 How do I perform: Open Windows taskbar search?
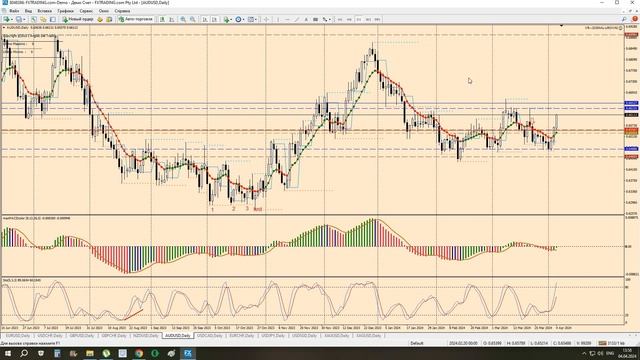tap(24, 353)
